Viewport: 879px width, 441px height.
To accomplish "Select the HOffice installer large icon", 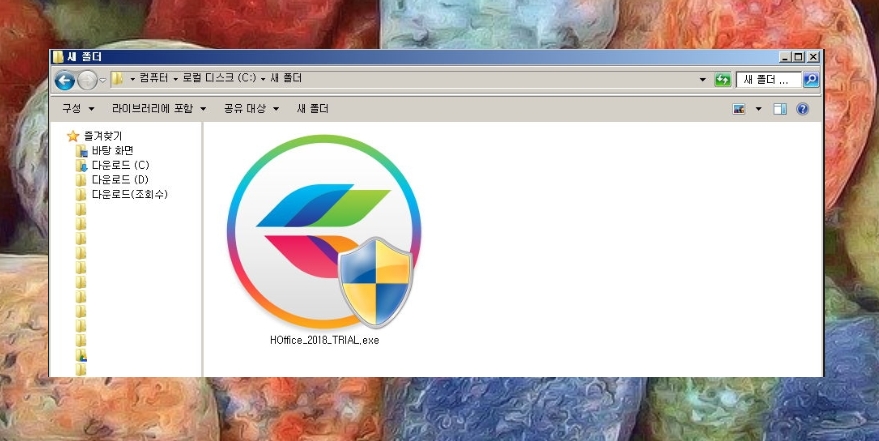I will (x=324, y=232).
